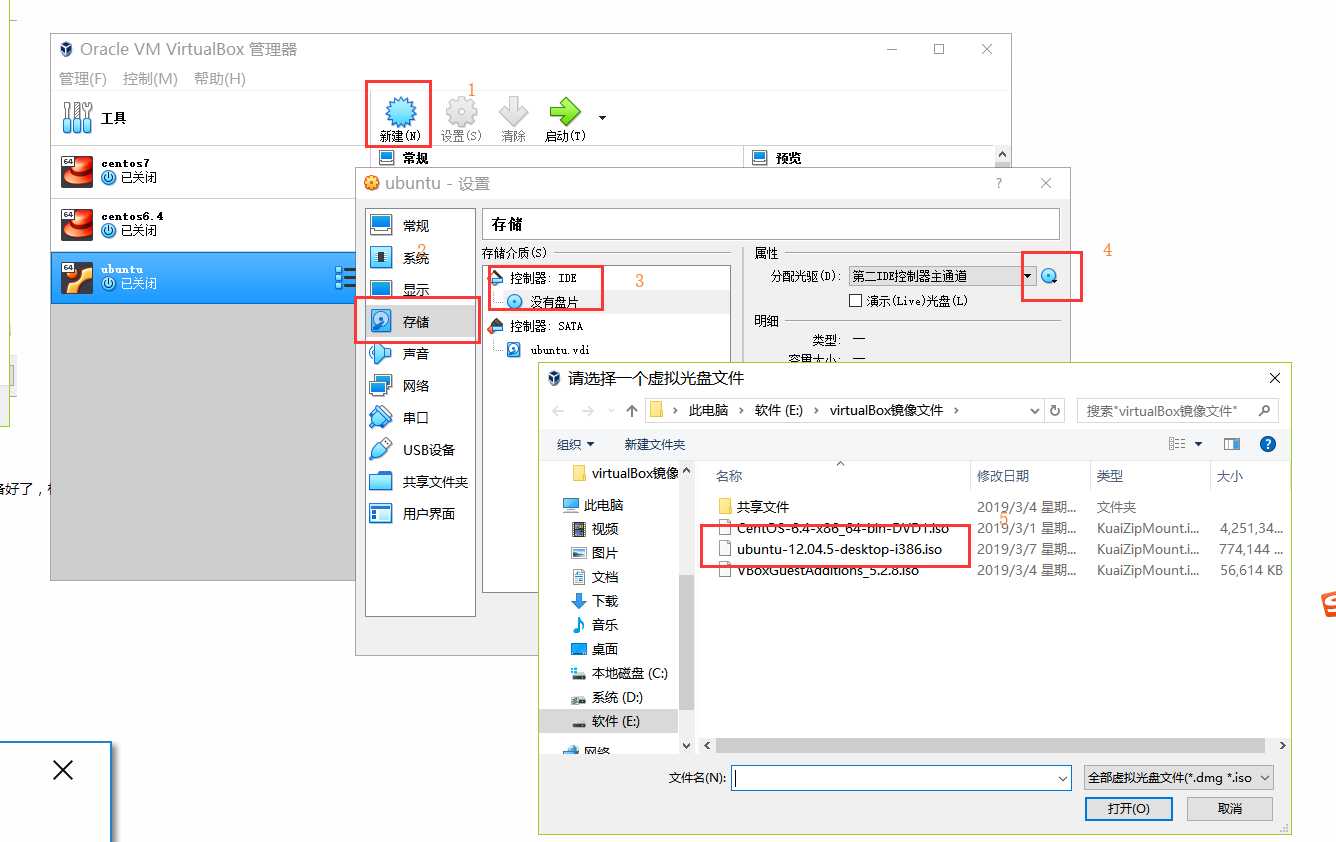The height and width of the screenshot is (842, 1336).
Task: Select the centos7 virtual machine
Action: point(205,171)
